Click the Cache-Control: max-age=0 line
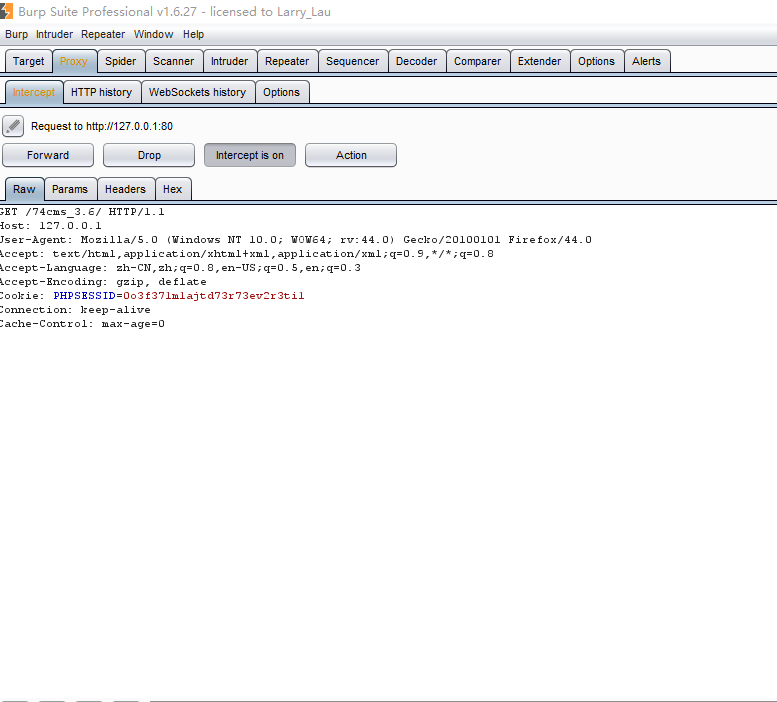The image size is (777, 702). tap(82, 324)
